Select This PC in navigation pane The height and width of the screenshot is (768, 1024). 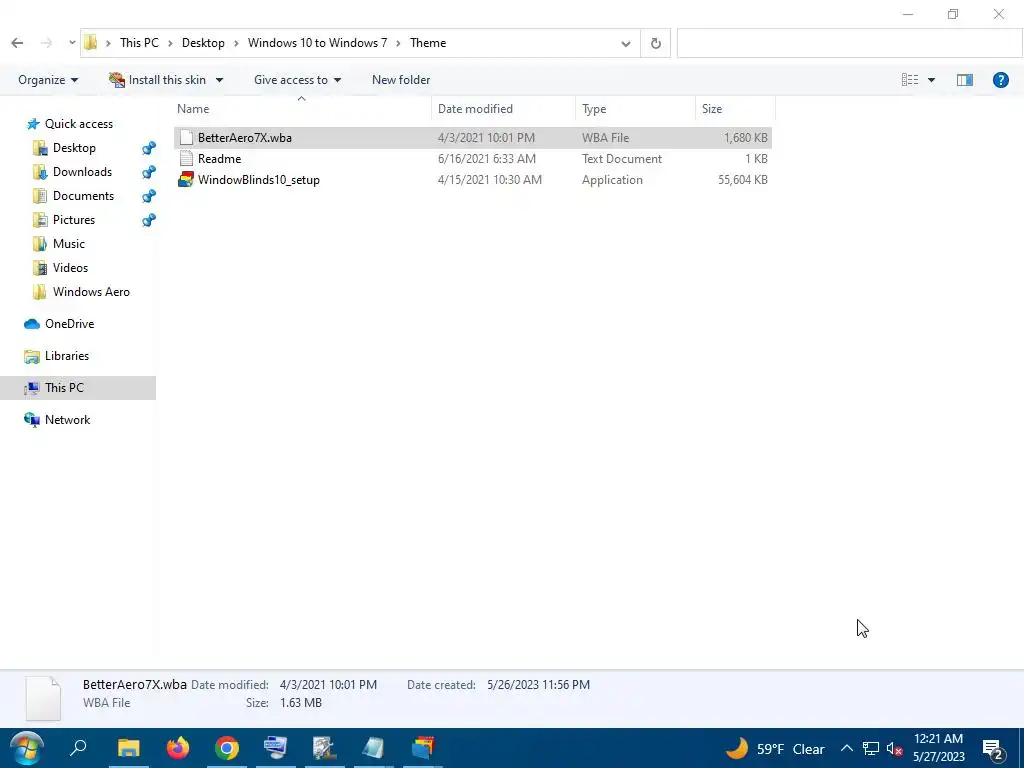(x=78, y=388)
